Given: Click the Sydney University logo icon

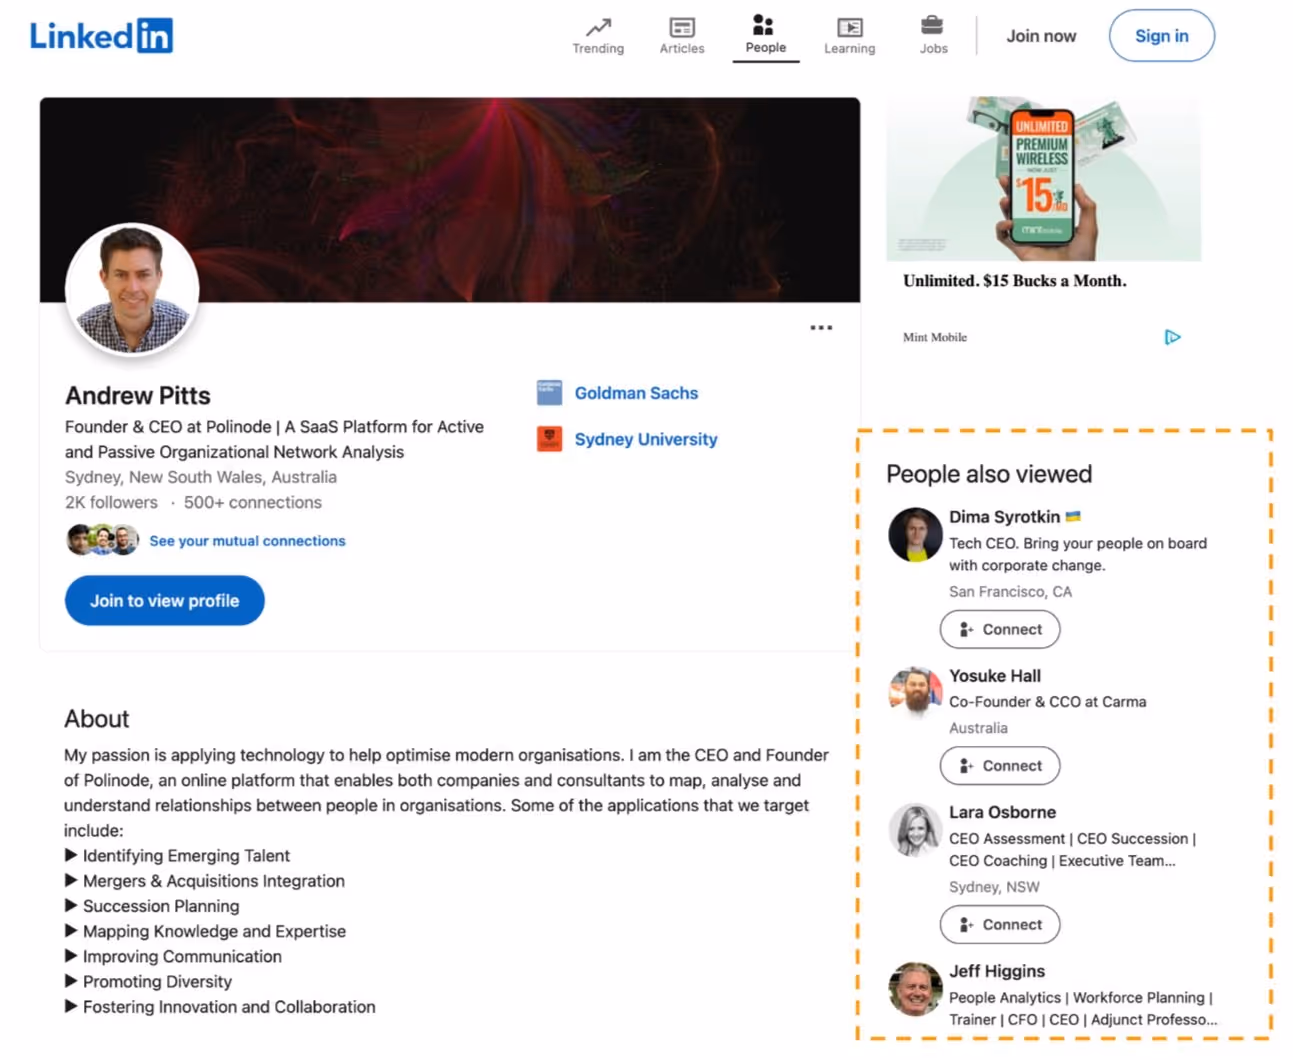Looking at the screenshot, I should click(549, 439).
